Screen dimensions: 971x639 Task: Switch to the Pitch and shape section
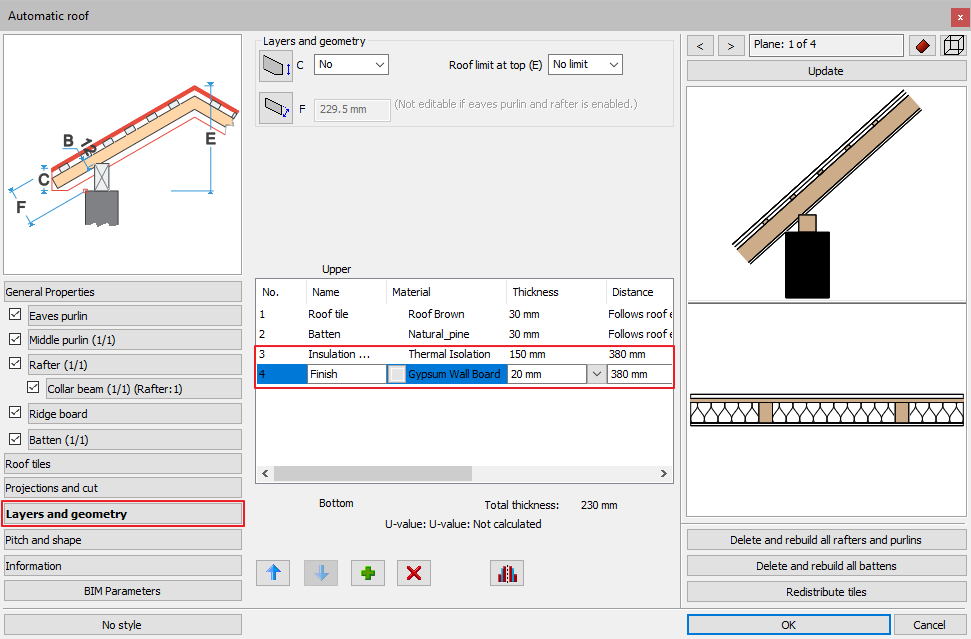pos(123,540)
